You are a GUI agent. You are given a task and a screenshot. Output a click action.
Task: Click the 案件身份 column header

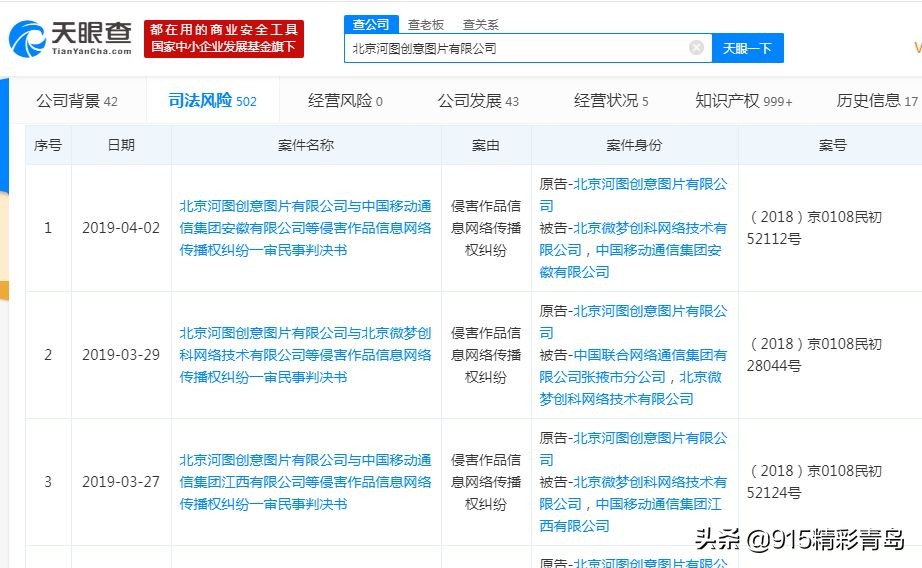[x=634, y=145]
